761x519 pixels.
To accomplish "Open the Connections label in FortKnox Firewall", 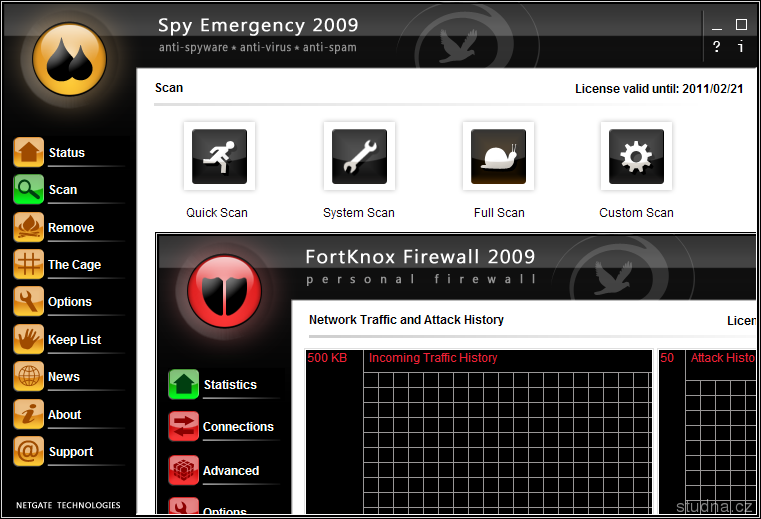I will 238,426.
